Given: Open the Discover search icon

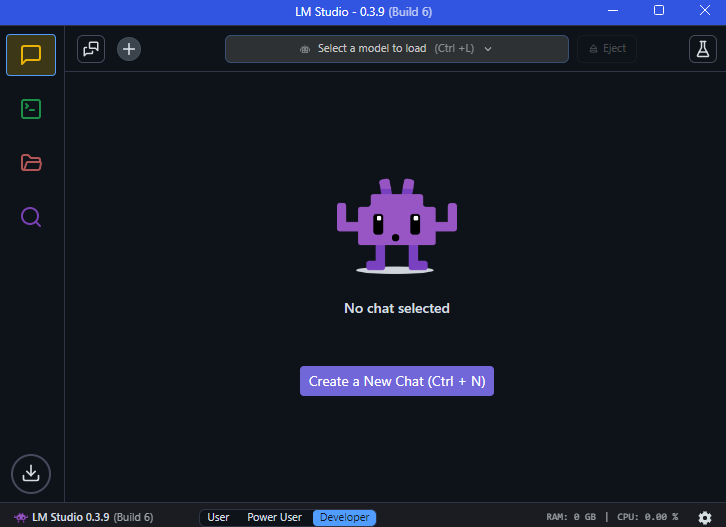Looking at the screenshot, I should tap(31, 217).
